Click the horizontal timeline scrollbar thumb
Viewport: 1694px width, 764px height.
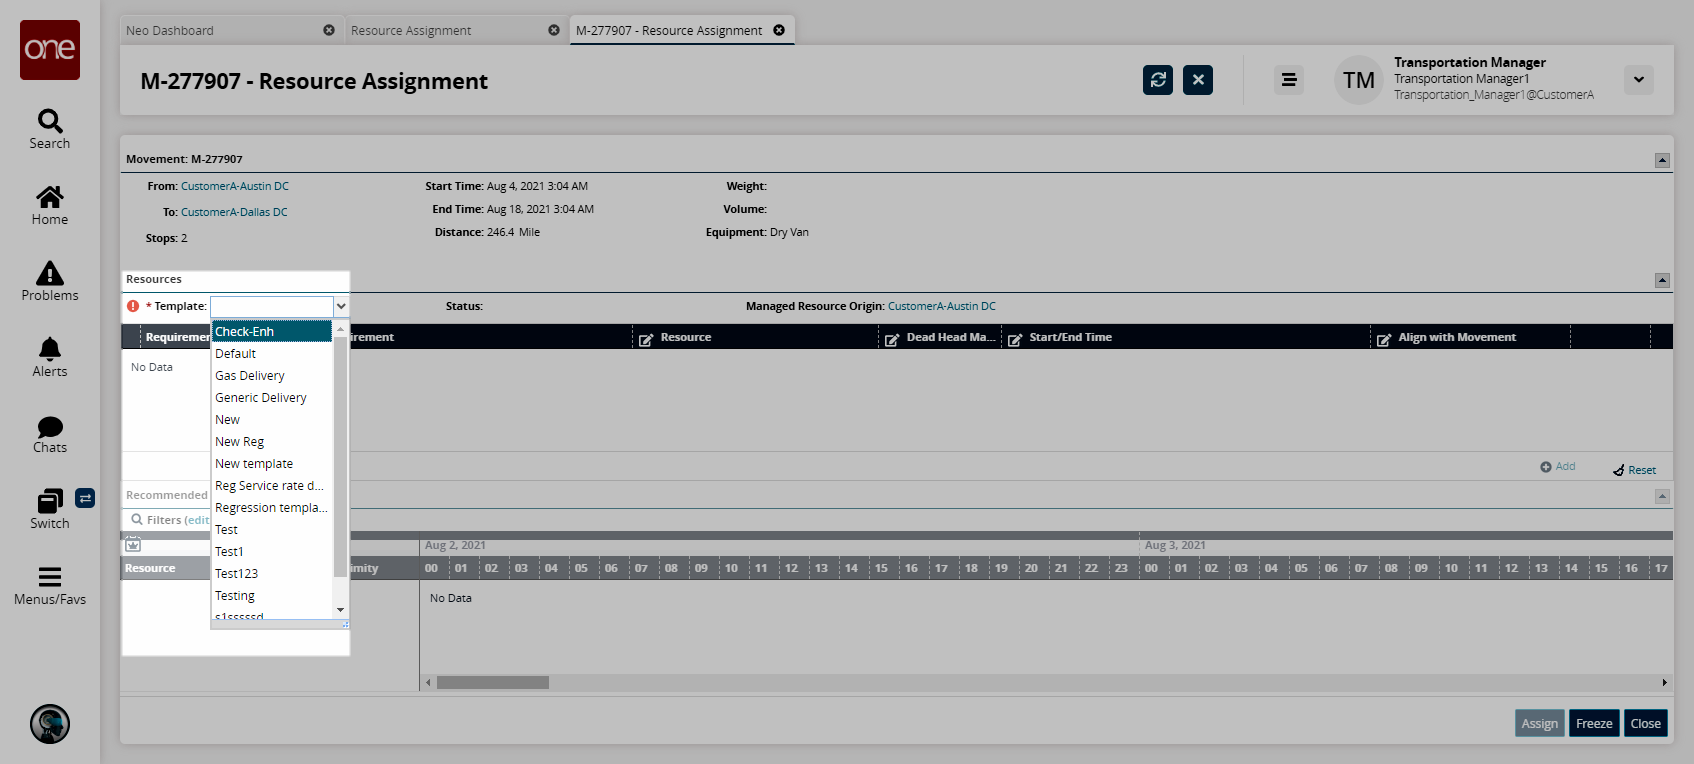pos(493,683)
